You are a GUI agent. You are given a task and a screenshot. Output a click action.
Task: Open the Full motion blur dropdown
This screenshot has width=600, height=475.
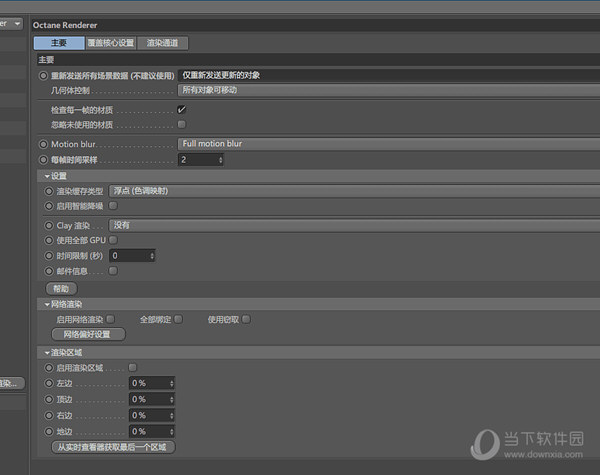coord(389,144)
